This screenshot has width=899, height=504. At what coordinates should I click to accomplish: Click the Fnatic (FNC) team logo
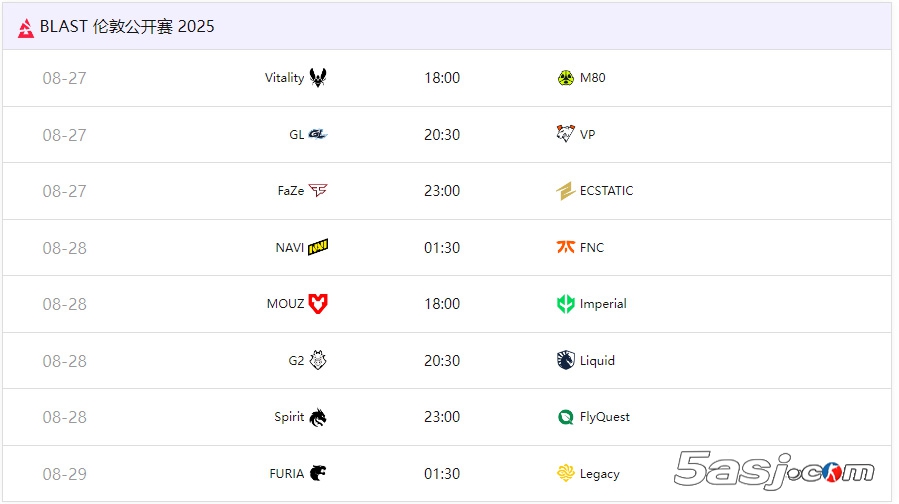point(566,247)
